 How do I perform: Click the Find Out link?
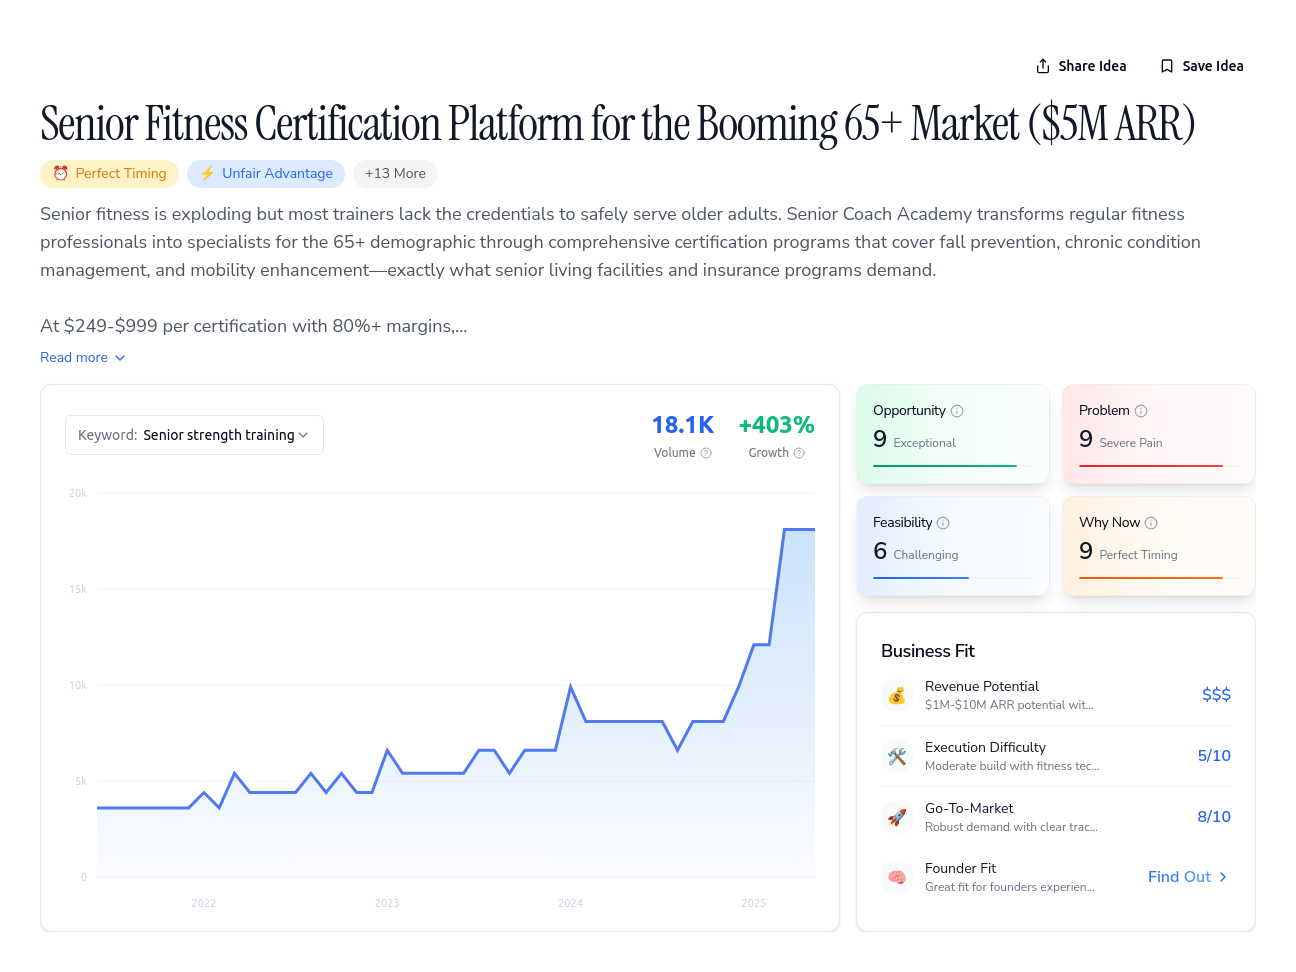coord(1188,877)
